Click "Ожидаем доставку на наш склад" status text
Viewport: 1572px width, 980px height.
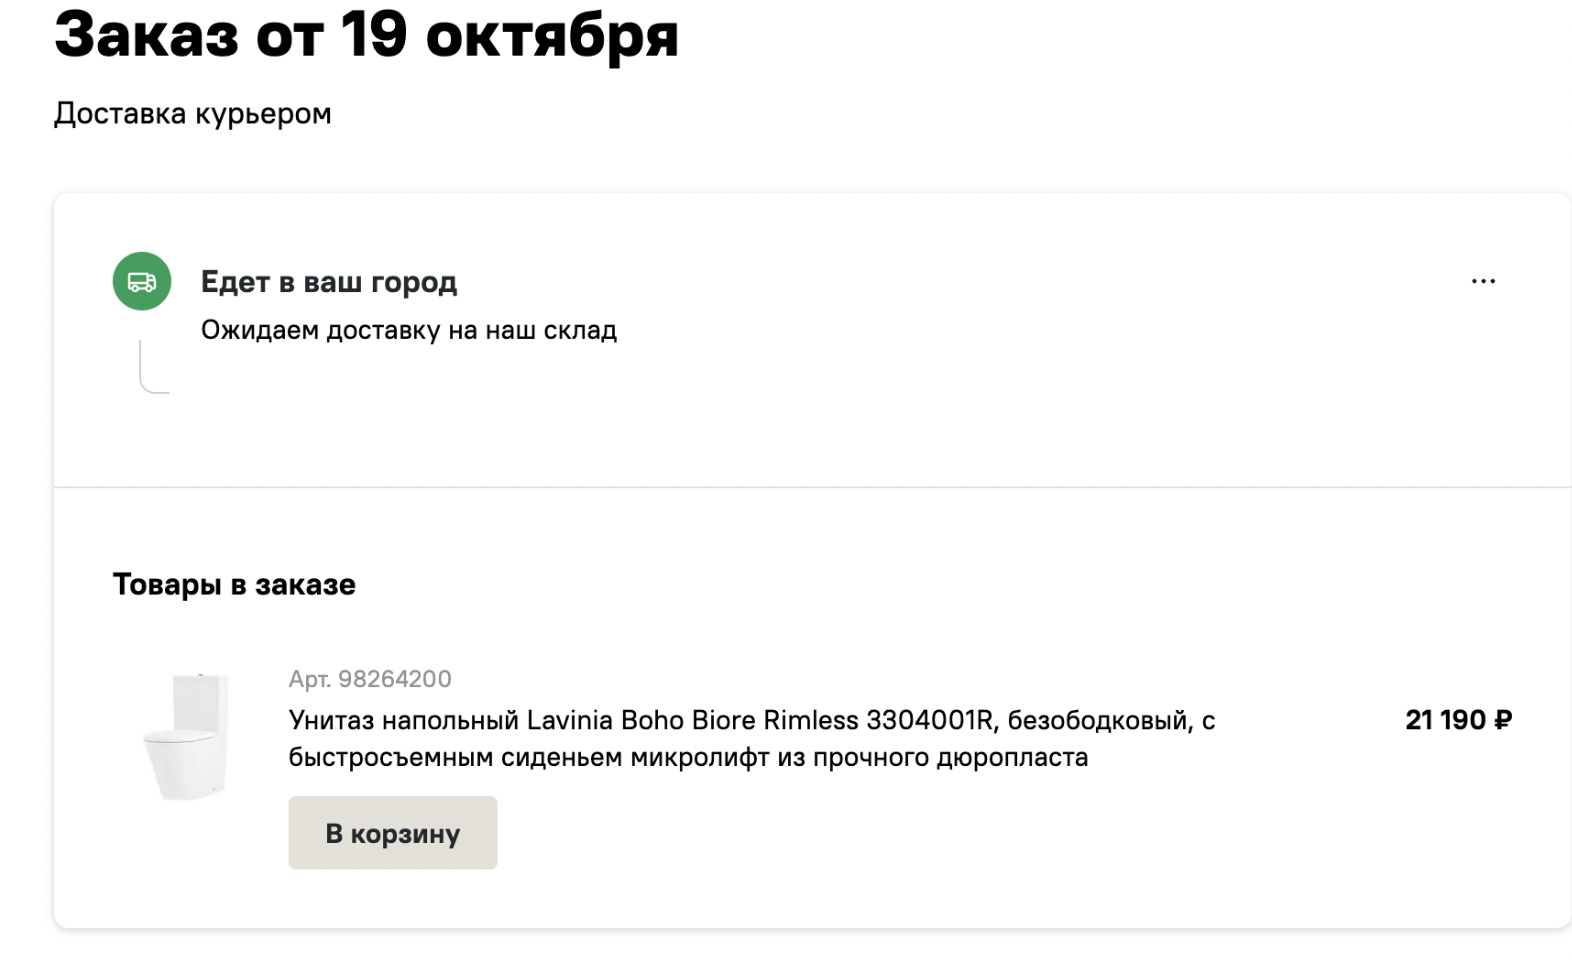click(409, 330)
